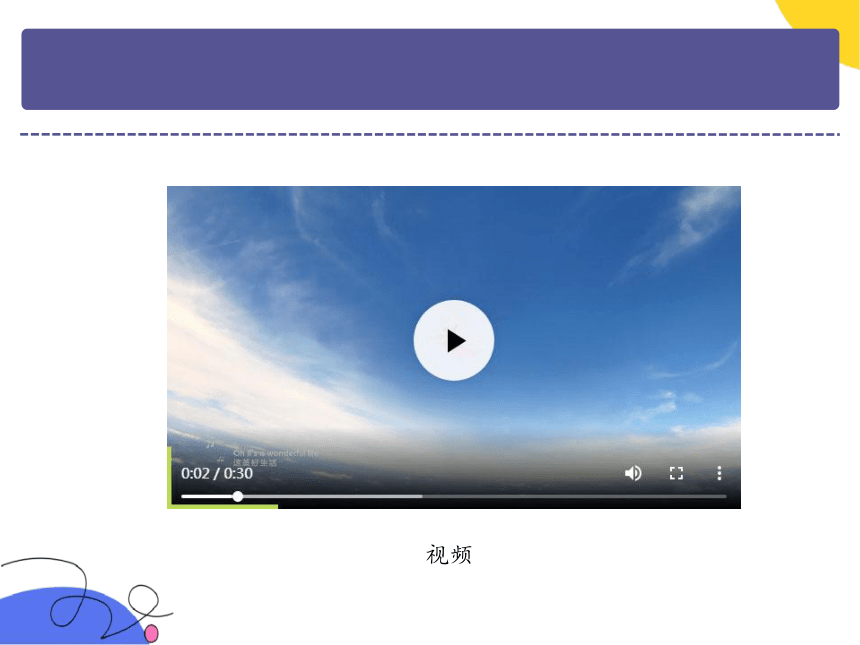Screen dimensions: 860x645
Task: Click the video progress bar's playhead knob
Action: (x=237, y=496)
